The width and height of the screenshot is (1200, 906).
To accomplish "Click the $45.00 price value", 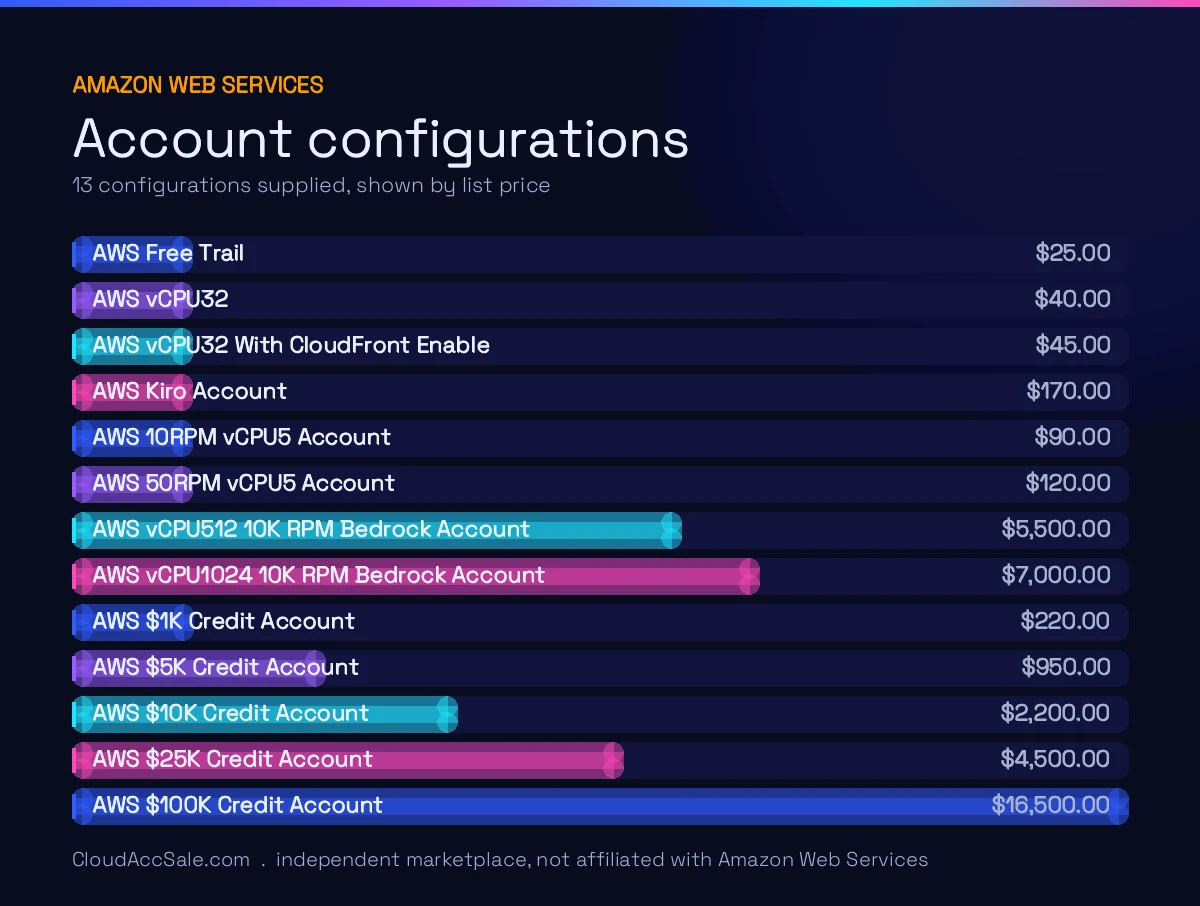I will click(x=1073, y=345).
